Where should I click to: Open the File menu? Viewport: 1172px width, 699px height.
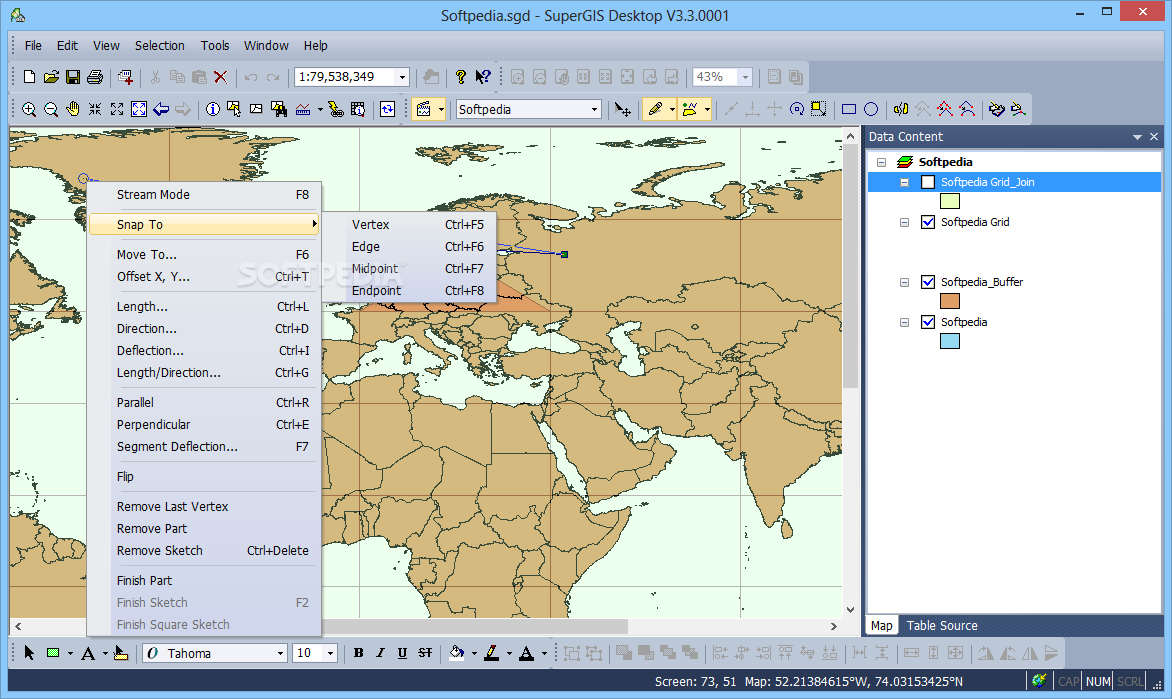click(x=33, y=46)
